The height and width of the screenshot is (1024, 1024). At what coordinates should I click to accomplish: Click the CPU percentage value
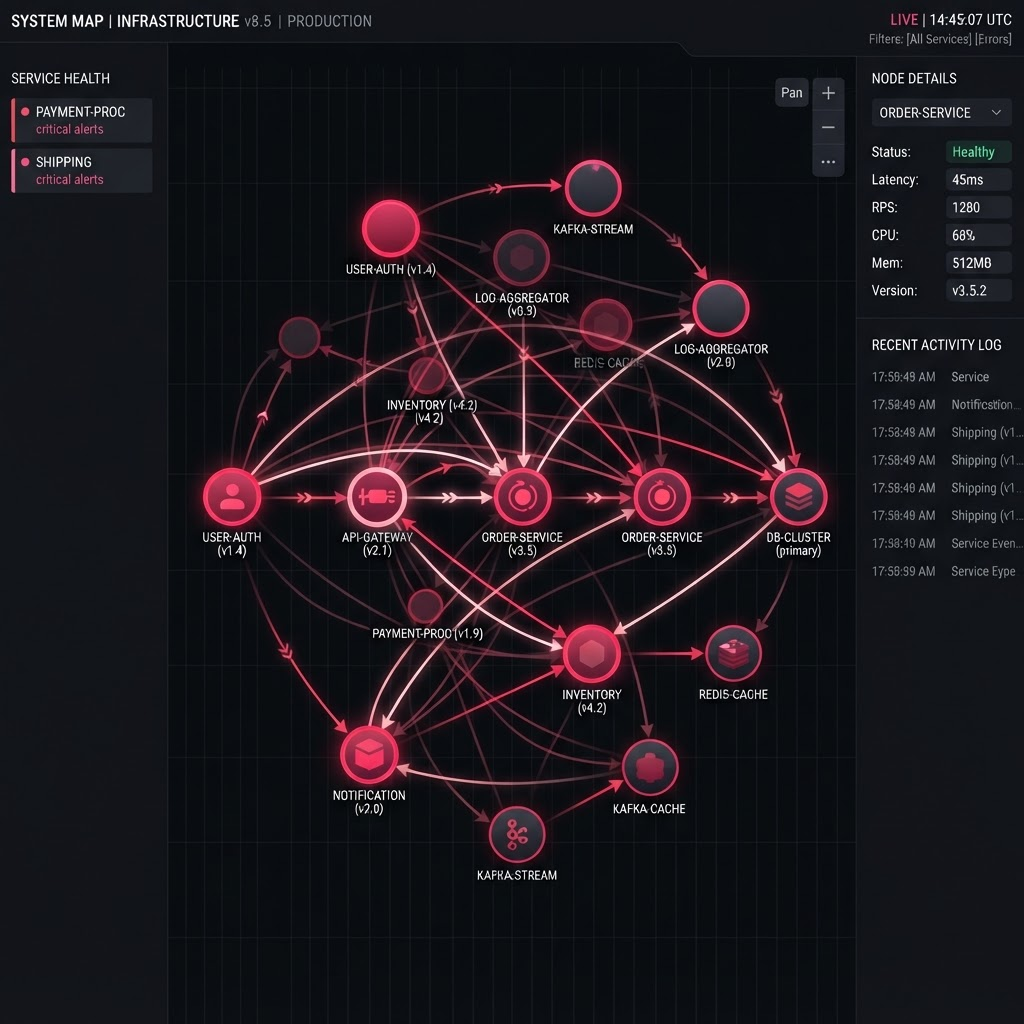(x=978, y=235)
